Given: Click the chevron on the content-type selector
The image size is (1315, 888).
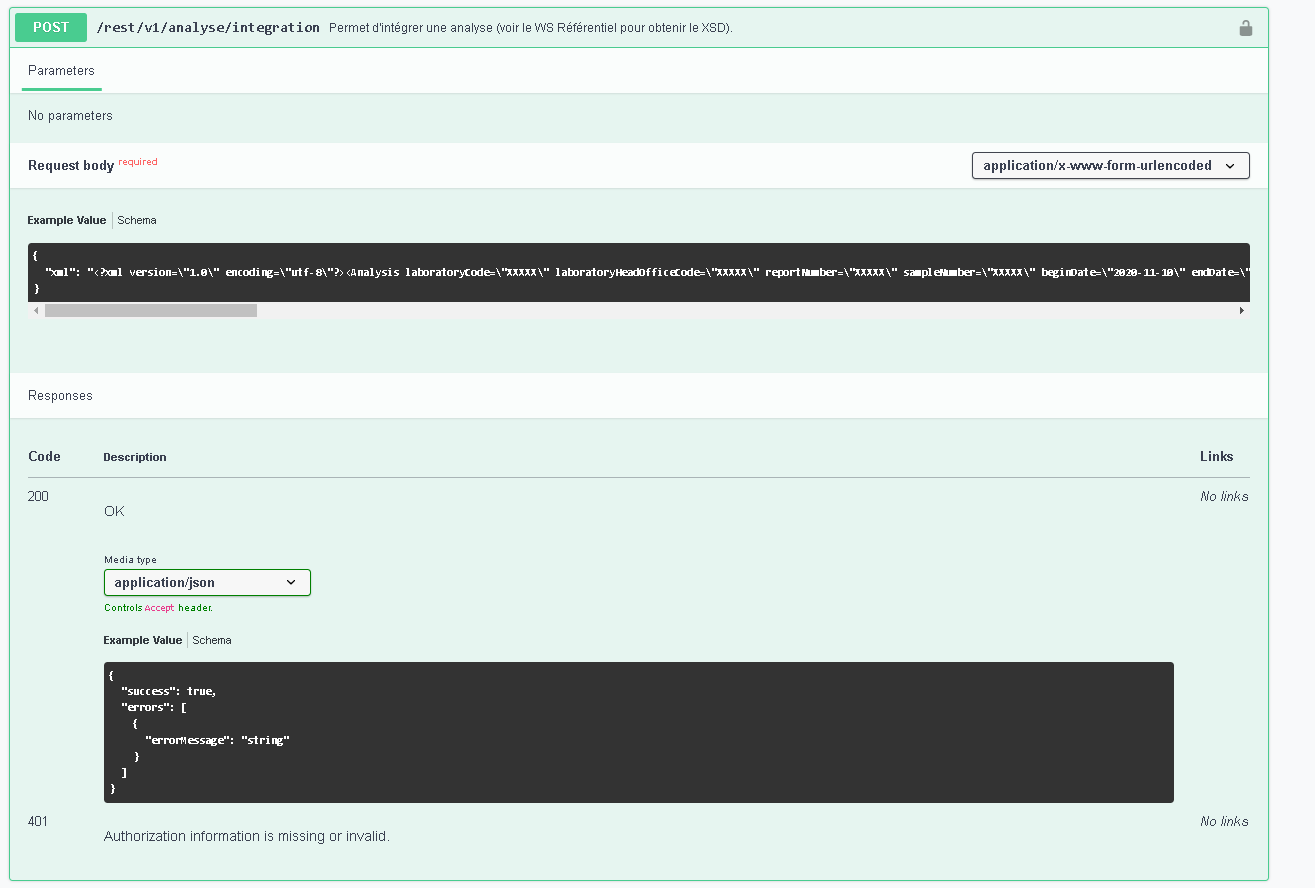Looking at the screenshot, I should [x=1231, y=165].
